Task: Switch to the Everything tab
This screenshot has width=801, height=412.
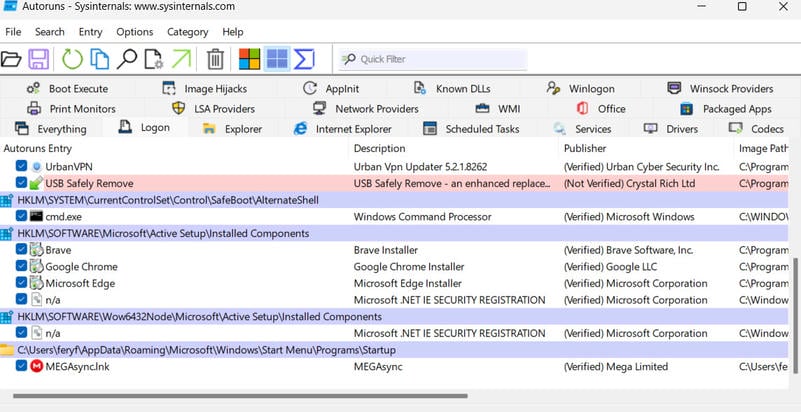Action: [51, 129]
